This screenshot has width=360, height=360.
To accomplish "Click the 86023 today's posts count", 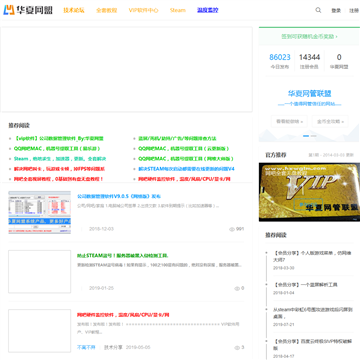I will tap(280, 57).
